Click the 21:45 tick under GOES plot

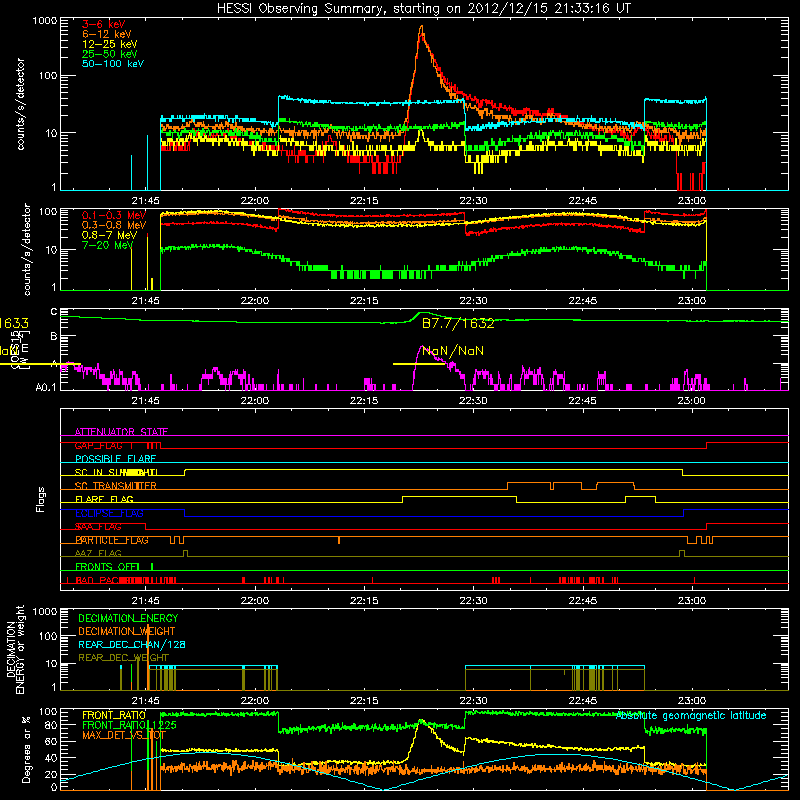[x=145, y=401]
